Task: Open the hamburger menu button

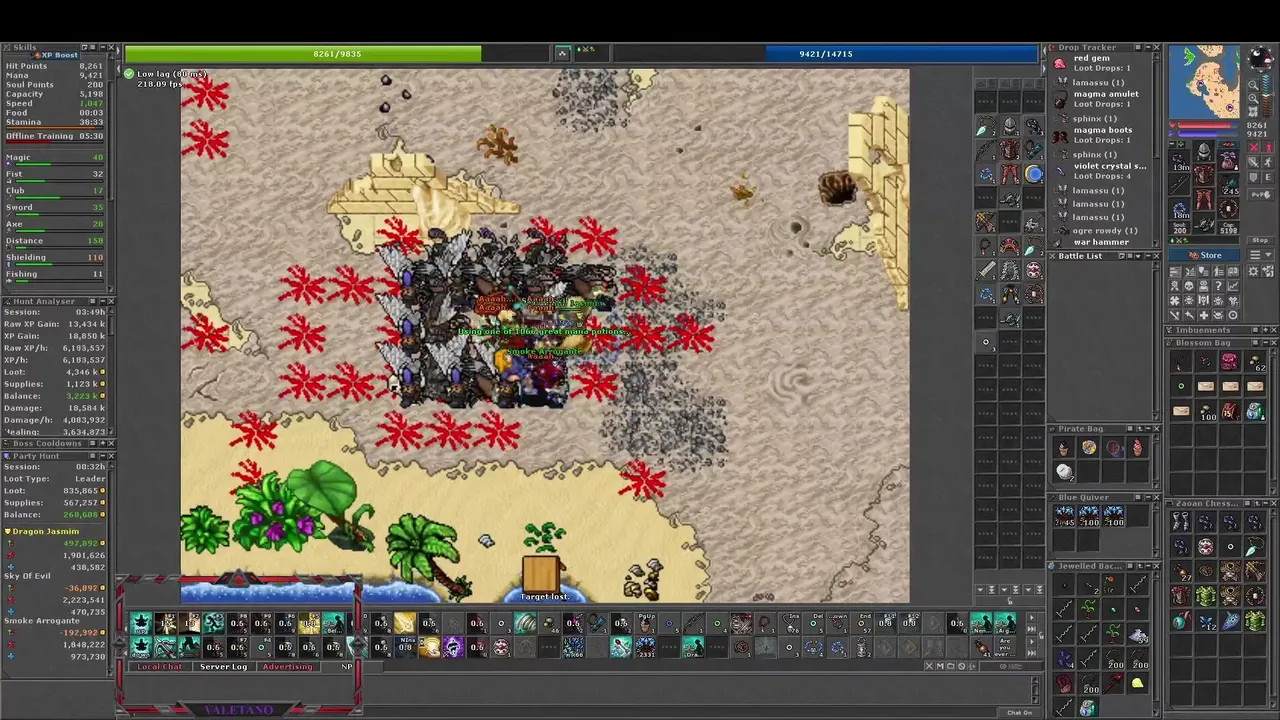Action: click(1255, 254)
